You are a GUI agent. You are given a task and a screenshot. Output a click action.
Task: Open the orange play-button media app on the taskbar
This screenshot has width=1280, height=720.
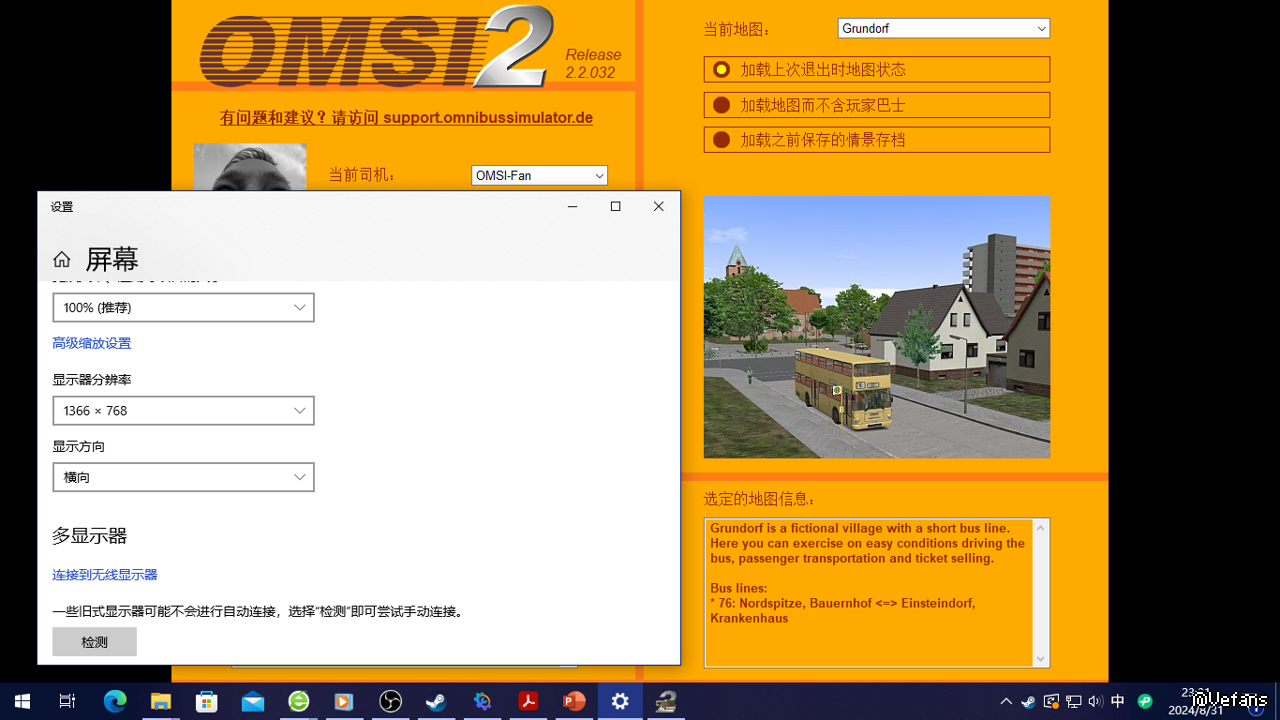coord(344,701)
